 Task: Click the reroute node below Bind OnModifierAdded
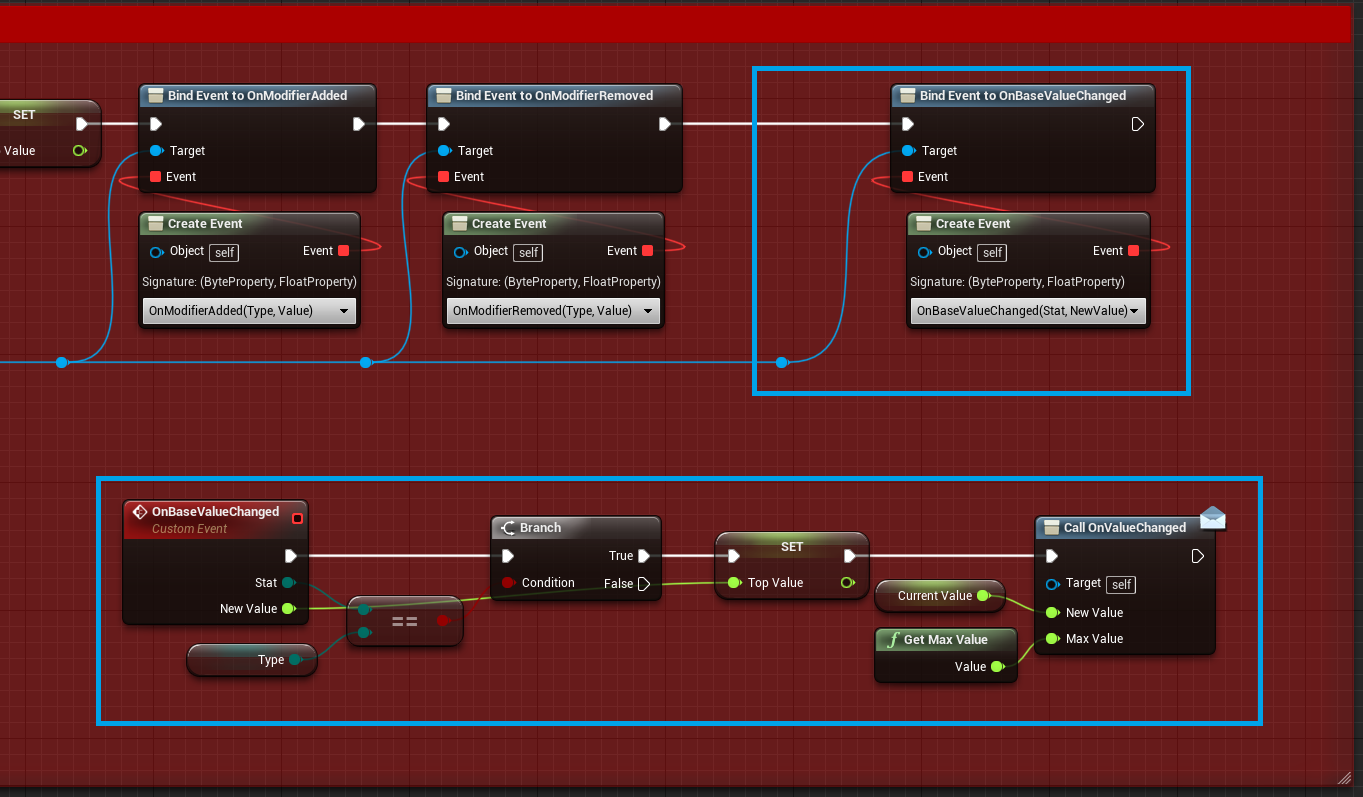click(62, 362)
